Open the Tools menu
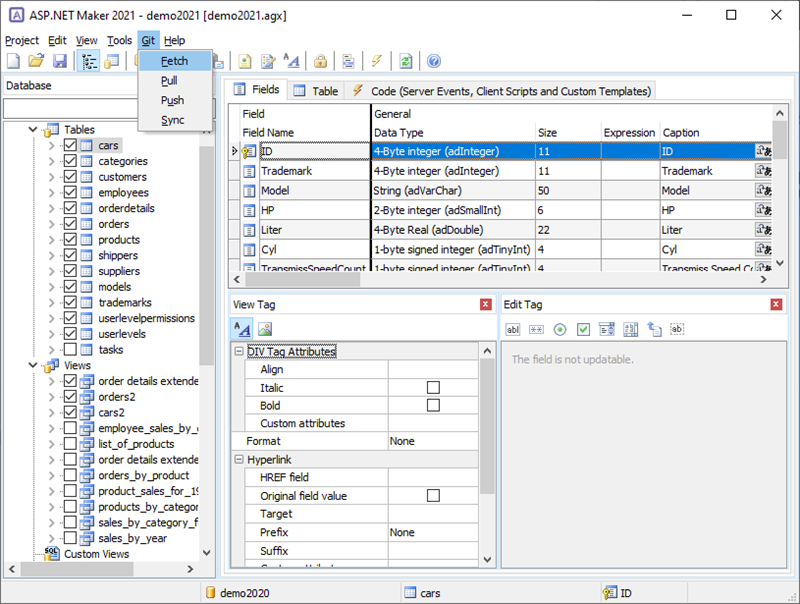 [119, 40]
